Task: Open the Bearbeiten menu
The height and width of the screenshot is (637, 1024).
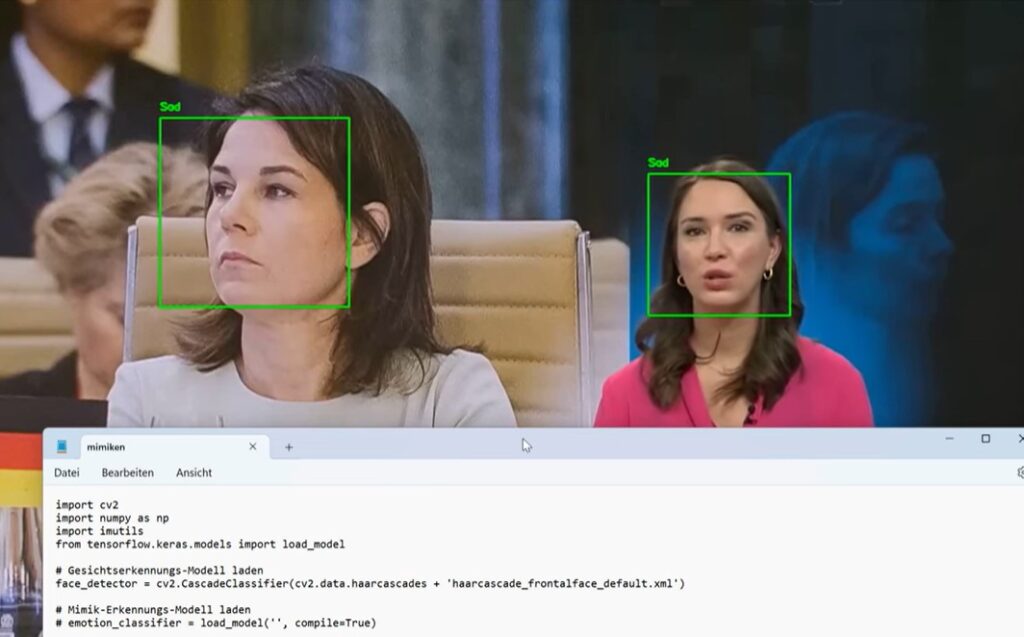Action: pos(127,472)
